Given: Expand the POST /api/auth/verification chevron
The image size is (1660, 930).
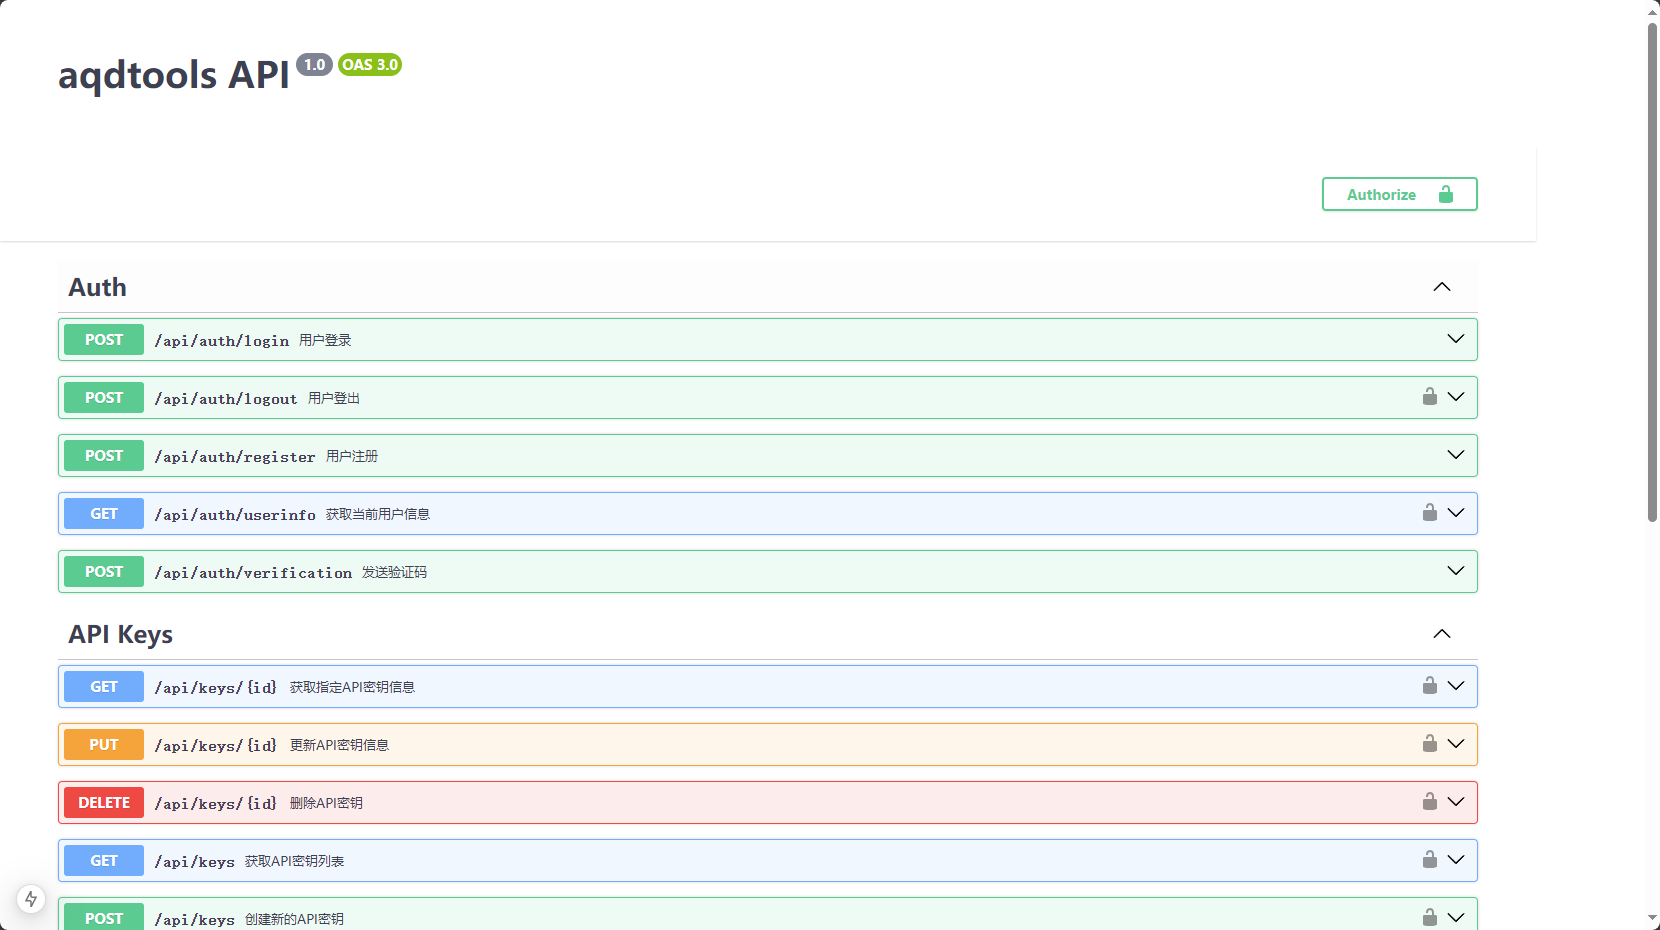Looking at the screenshot, I should (x=1455, y=571).
